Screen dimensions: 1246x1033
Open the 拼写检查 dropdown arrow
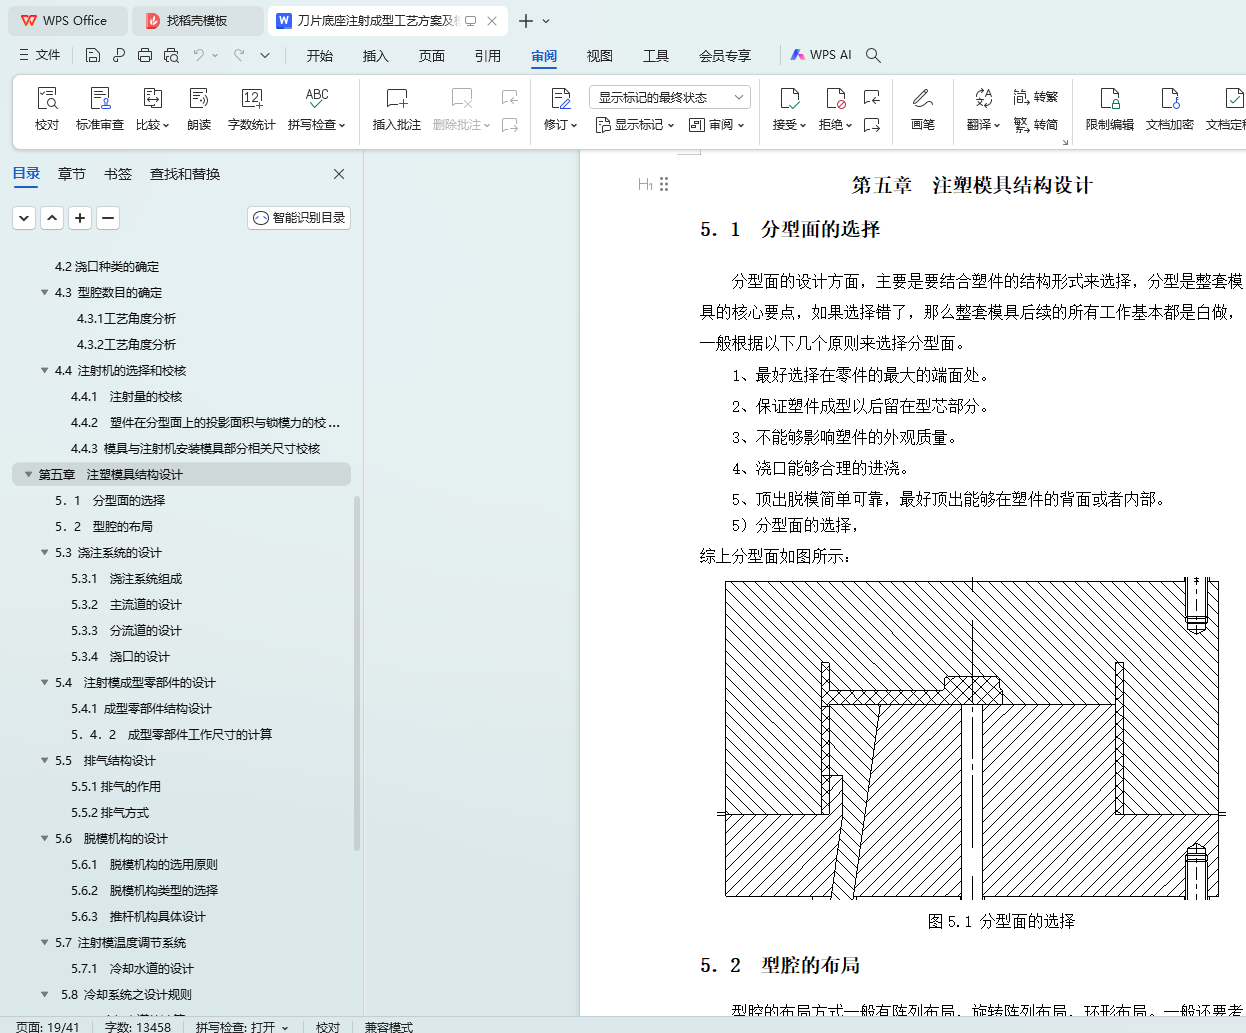coord(342,126)
